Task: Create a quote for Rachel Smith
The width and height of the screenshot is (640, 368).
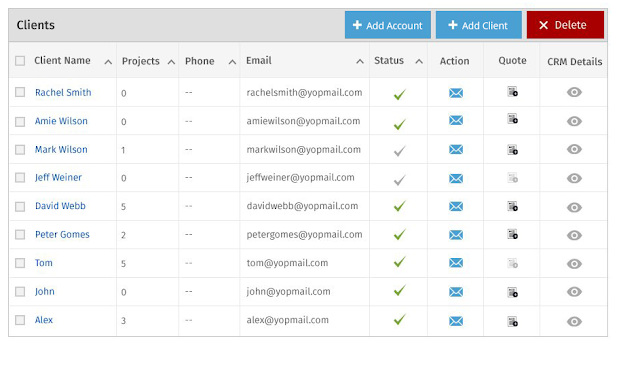Action: pos(513,91)
